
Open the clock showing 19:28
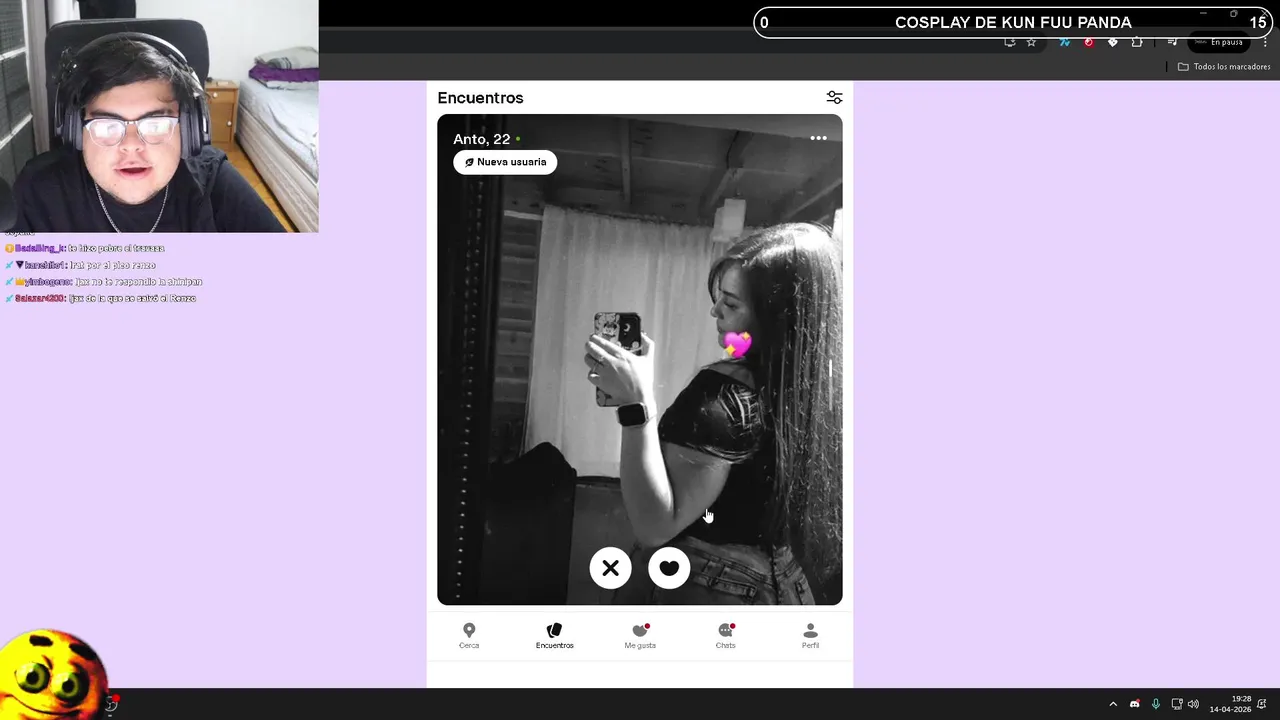(1231, 704)
